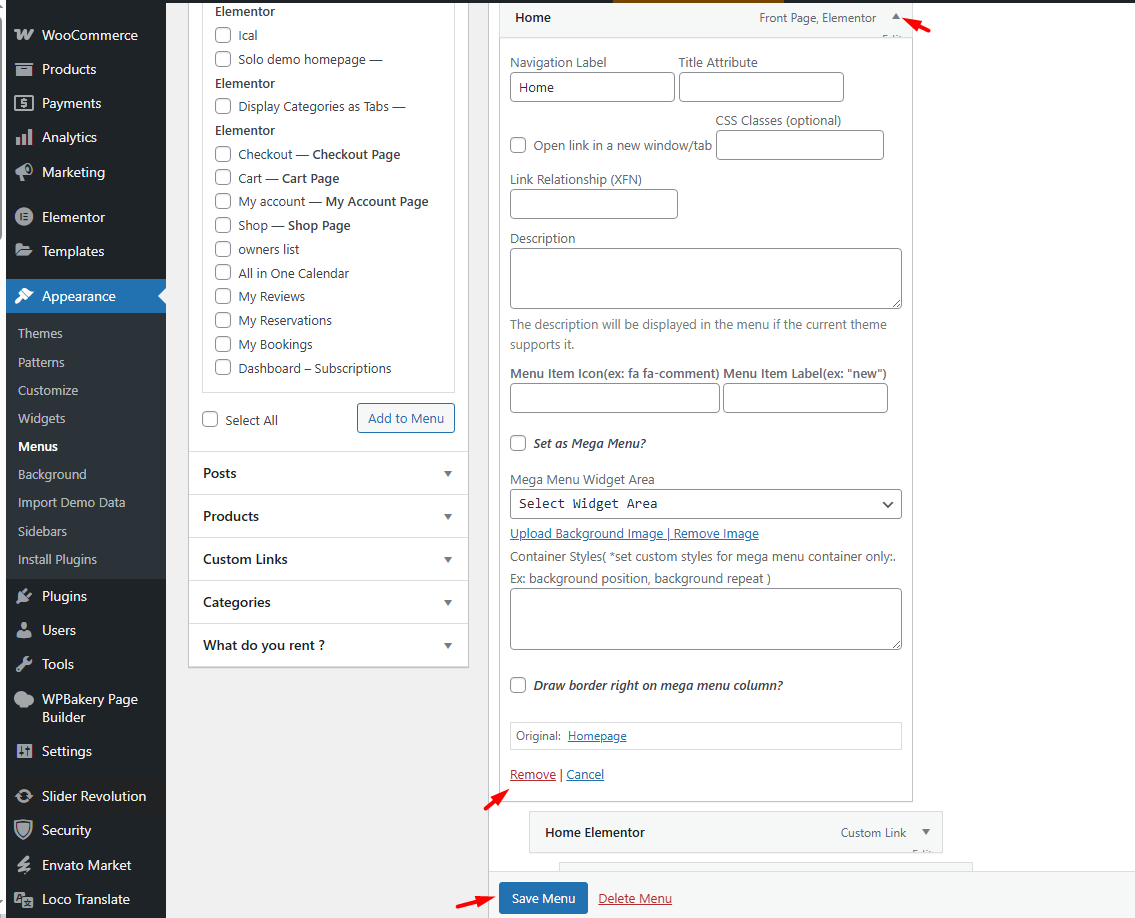This screenshot has width=1135, height=918.
Task: Click the Analytics bar chart icon
Action: click(24, 137)
